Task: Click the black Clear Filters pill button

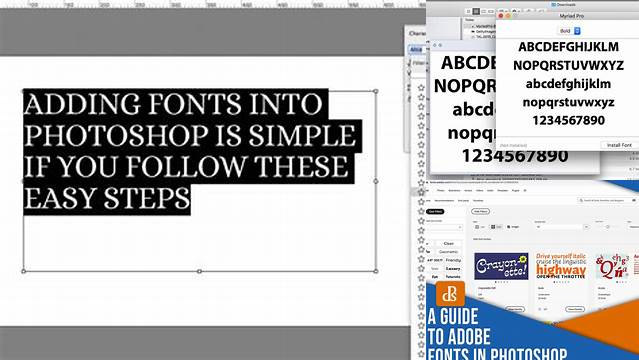Action: tap(435, 212)
